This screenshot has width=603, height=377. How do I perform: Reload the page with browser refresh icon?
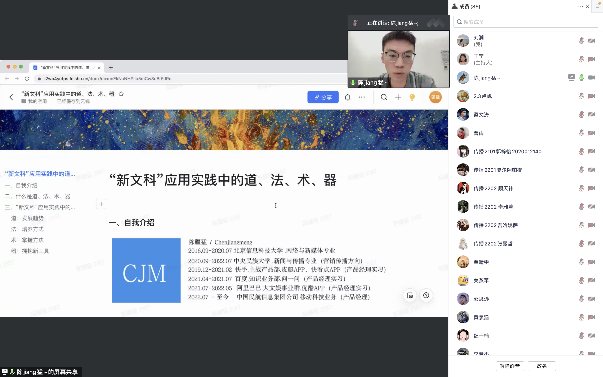point(27,78)
